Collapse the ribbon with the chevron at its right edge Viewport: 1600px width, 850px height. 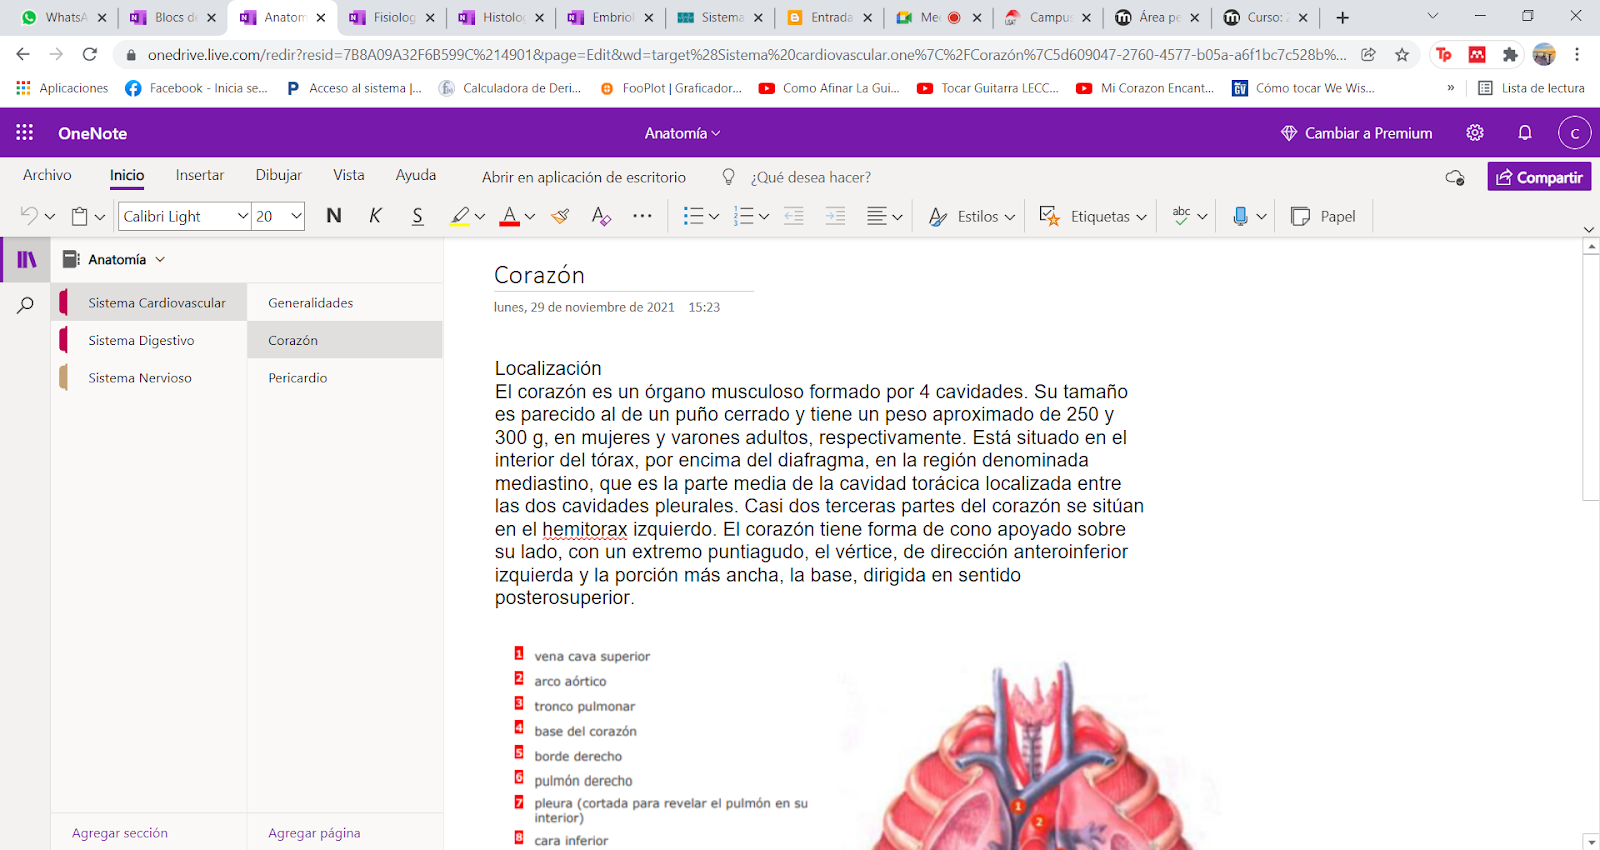tap(1589, 229)
